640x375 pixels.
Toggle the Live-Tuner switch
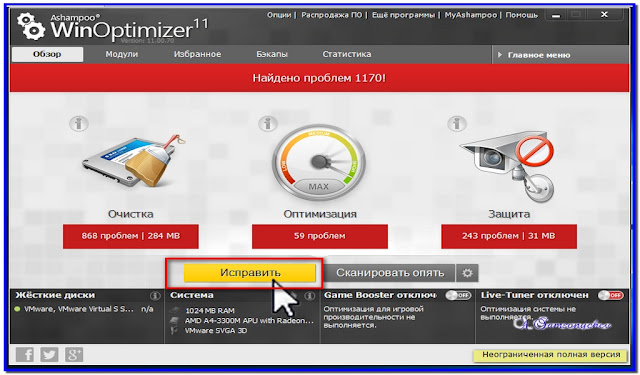tap(611, 295)
